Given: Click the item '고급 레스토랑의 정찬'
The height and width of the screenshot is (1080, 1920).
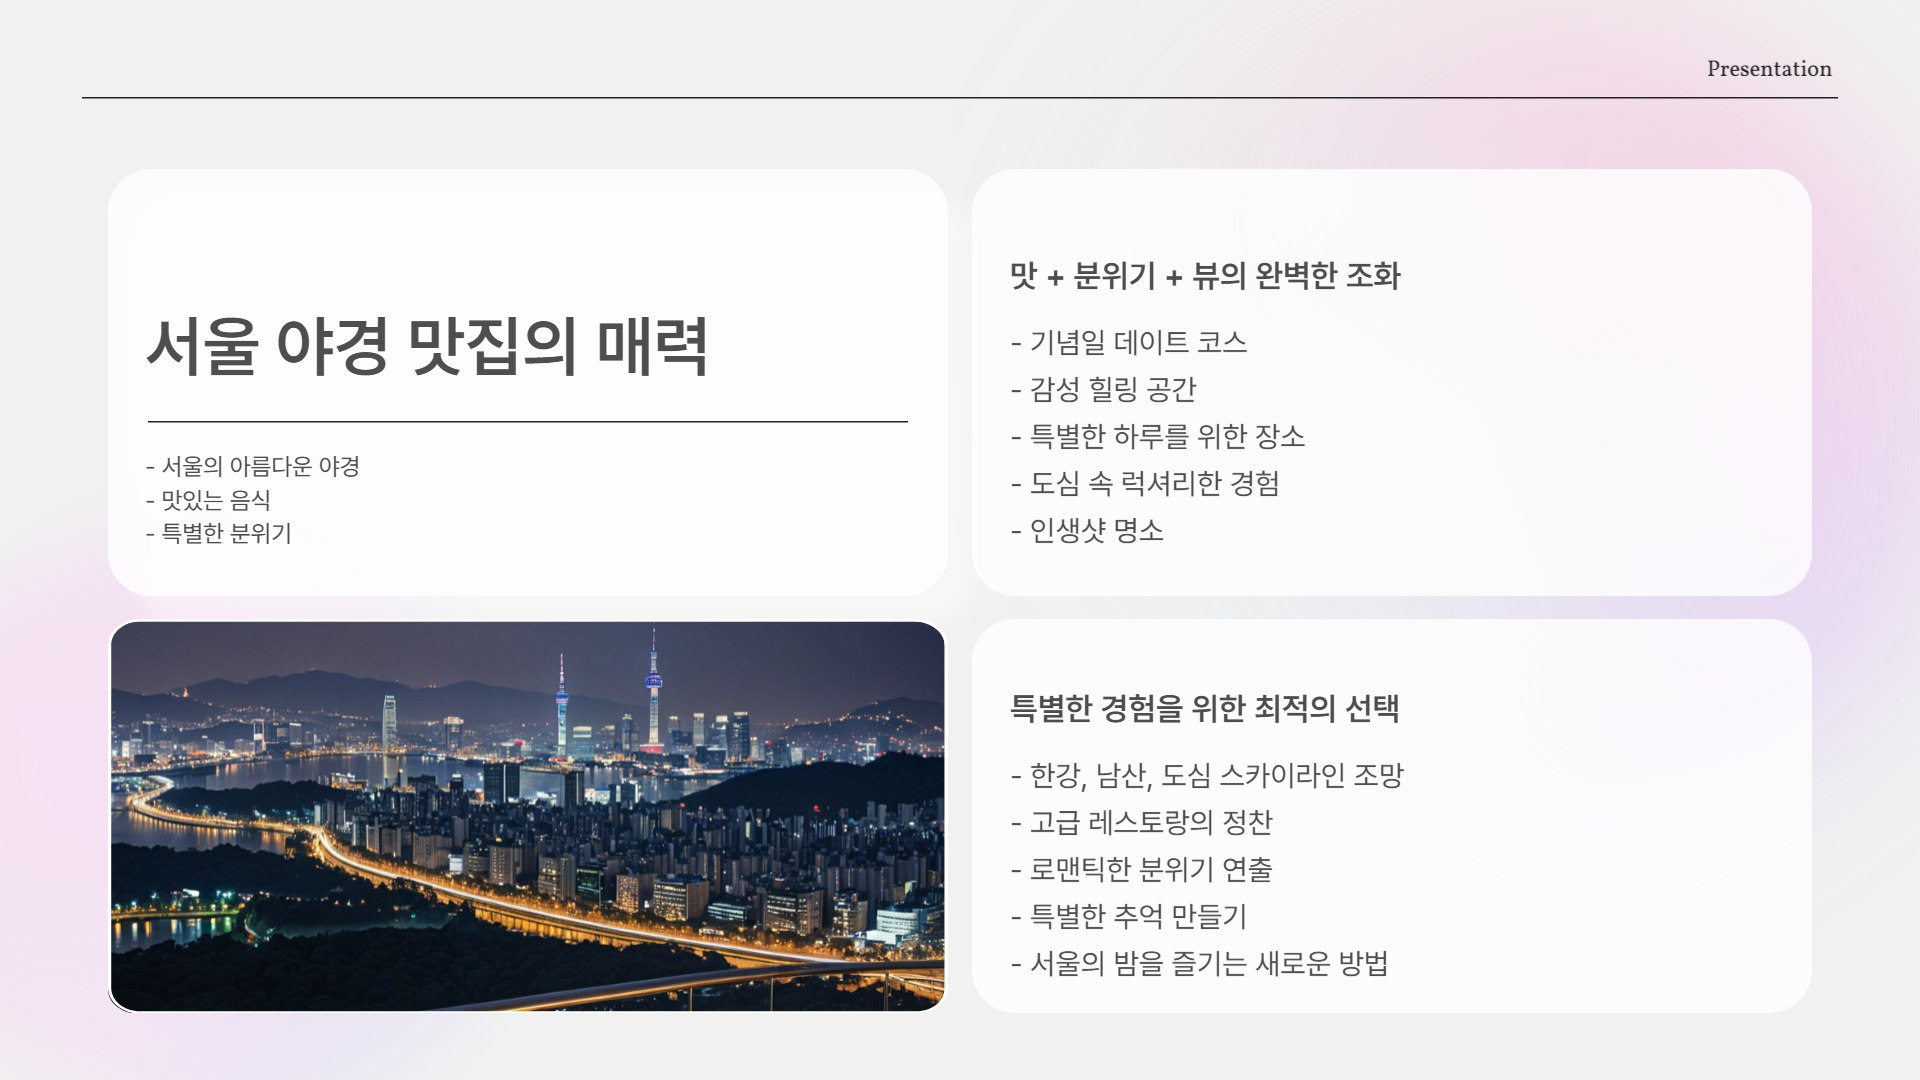Looking at the screenshot, I should (1141, 823).
